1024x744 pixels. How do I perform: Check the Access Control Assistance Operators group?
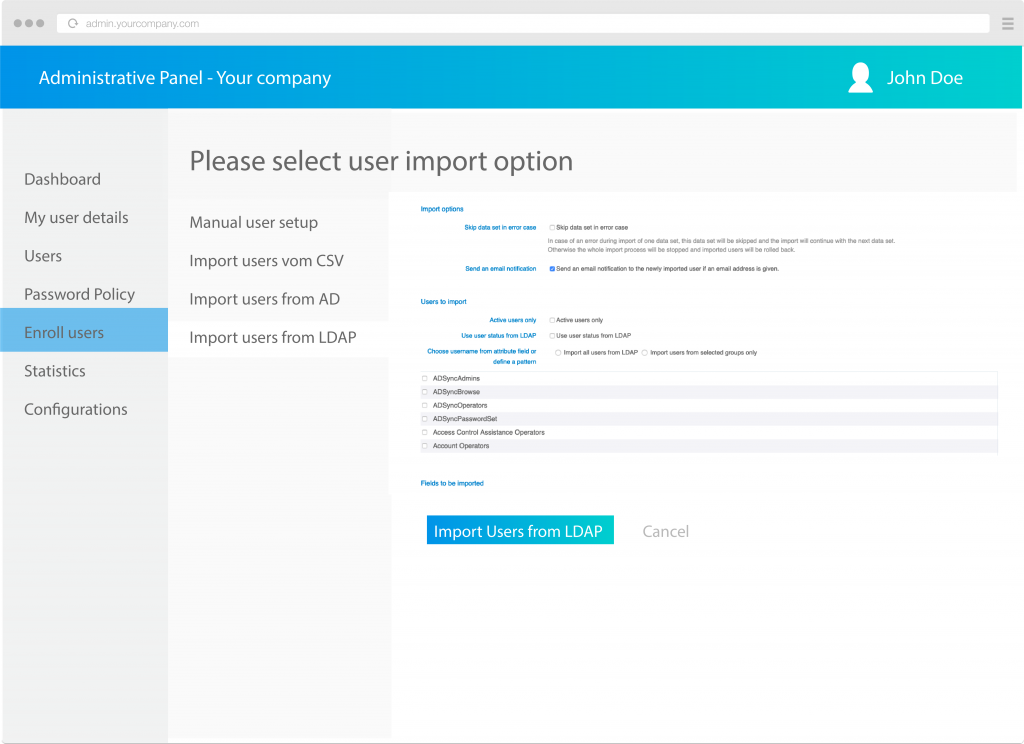click(426, 432)
